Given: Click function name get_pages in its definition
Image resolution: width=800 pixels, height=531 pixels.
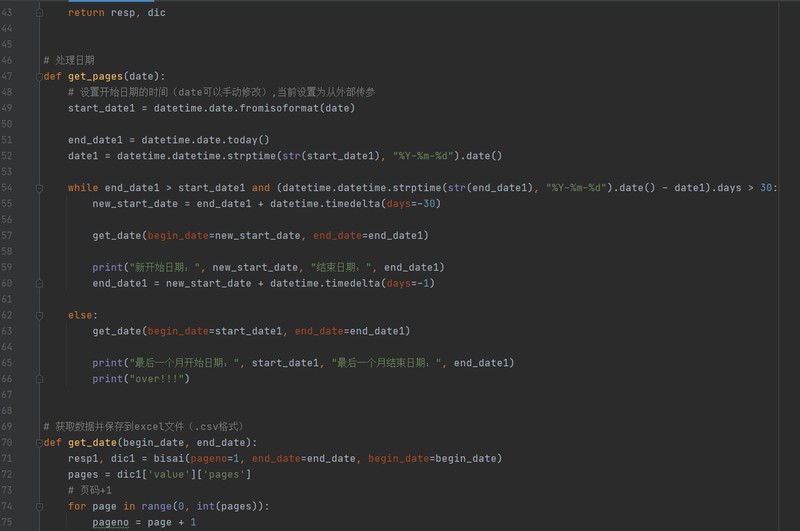Looking at the screenshot, I should (95, 77).
